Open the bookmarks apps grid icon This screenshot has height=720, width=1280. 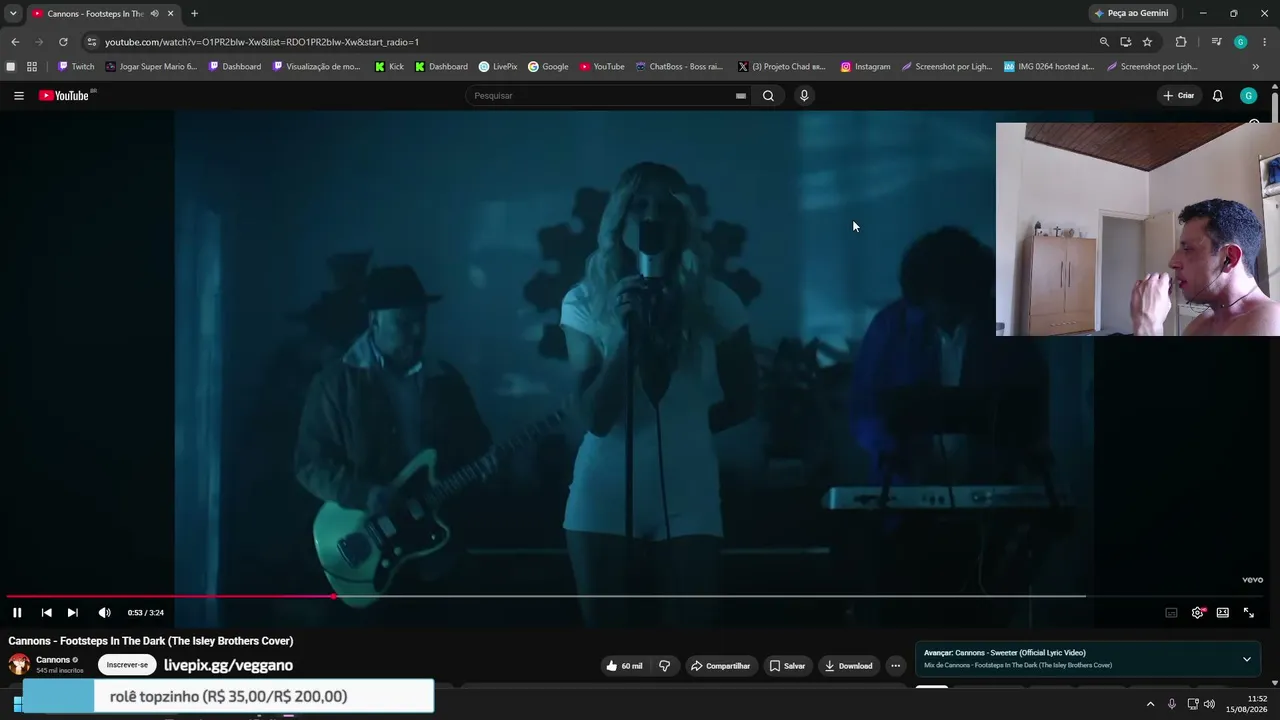click(32, 67)
